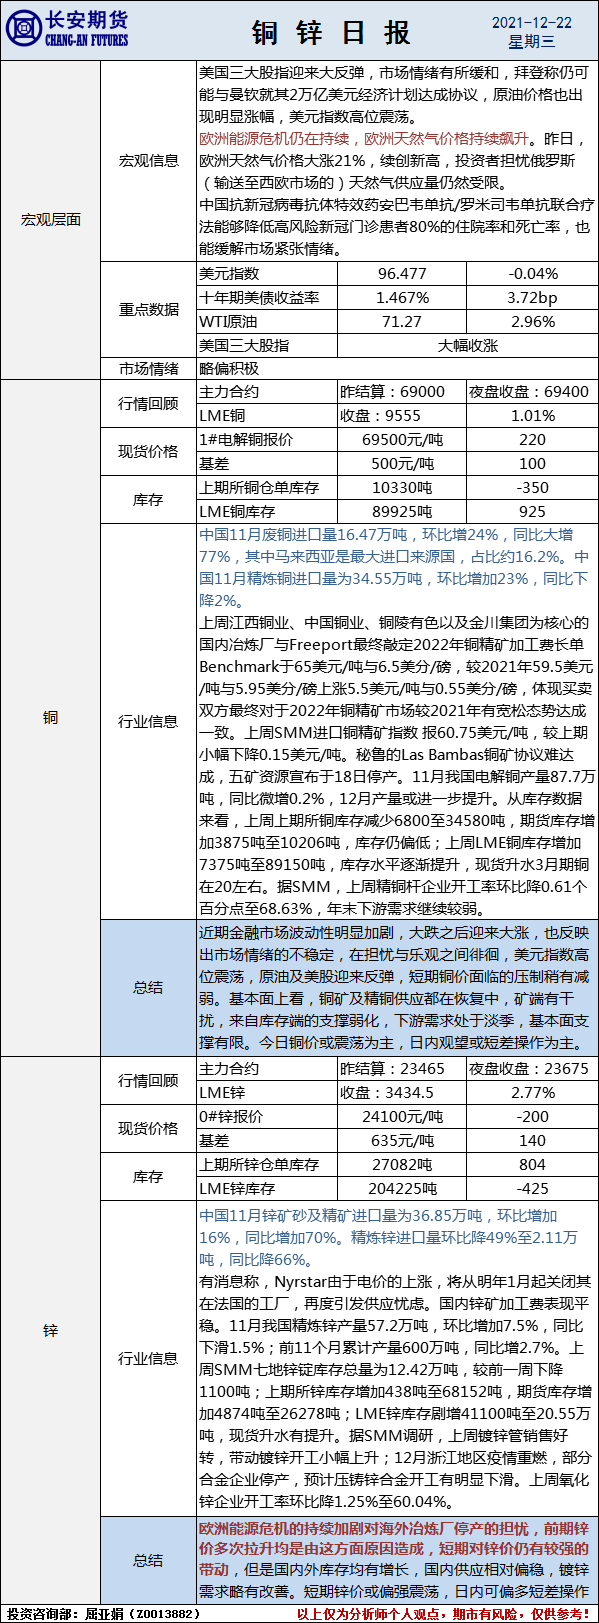This screenshot has height=1623, width=599.
Task: Click the 204225吨 inventory value
Action: (x=402, y=1189)
